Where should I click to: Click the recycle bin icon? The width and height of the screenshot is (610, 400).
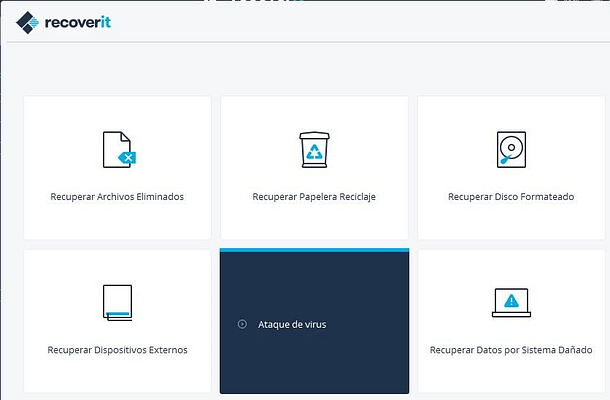(x=314, y=149)
